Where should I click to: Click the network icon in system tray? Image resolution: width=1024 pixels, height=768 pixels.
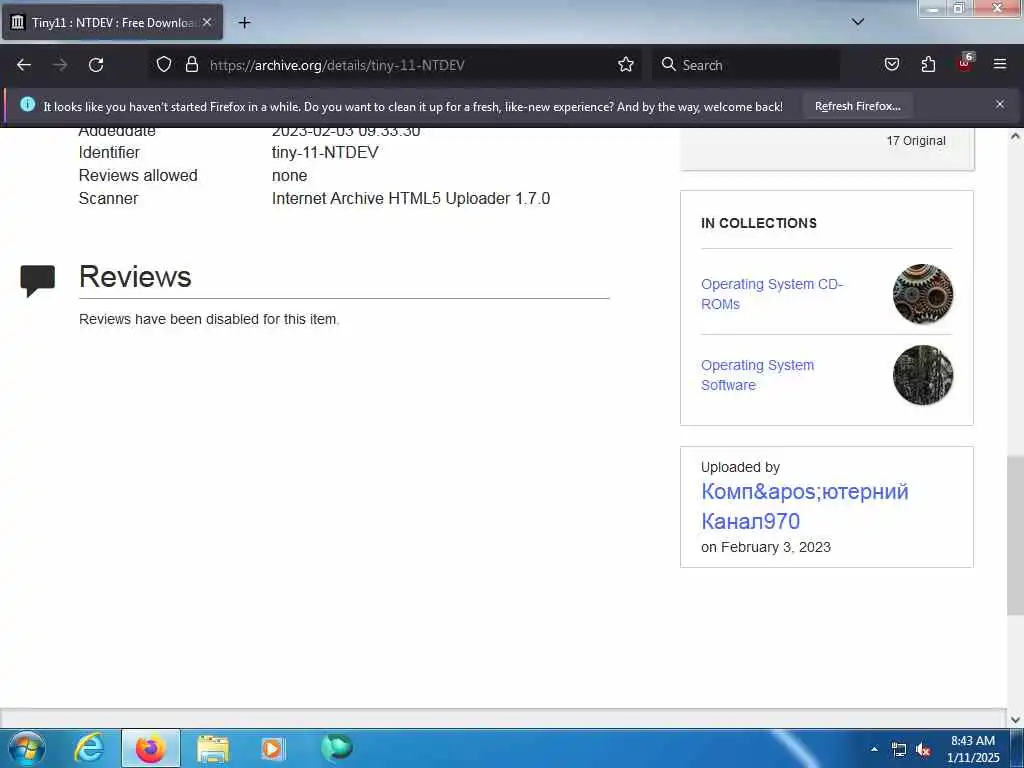899,750
